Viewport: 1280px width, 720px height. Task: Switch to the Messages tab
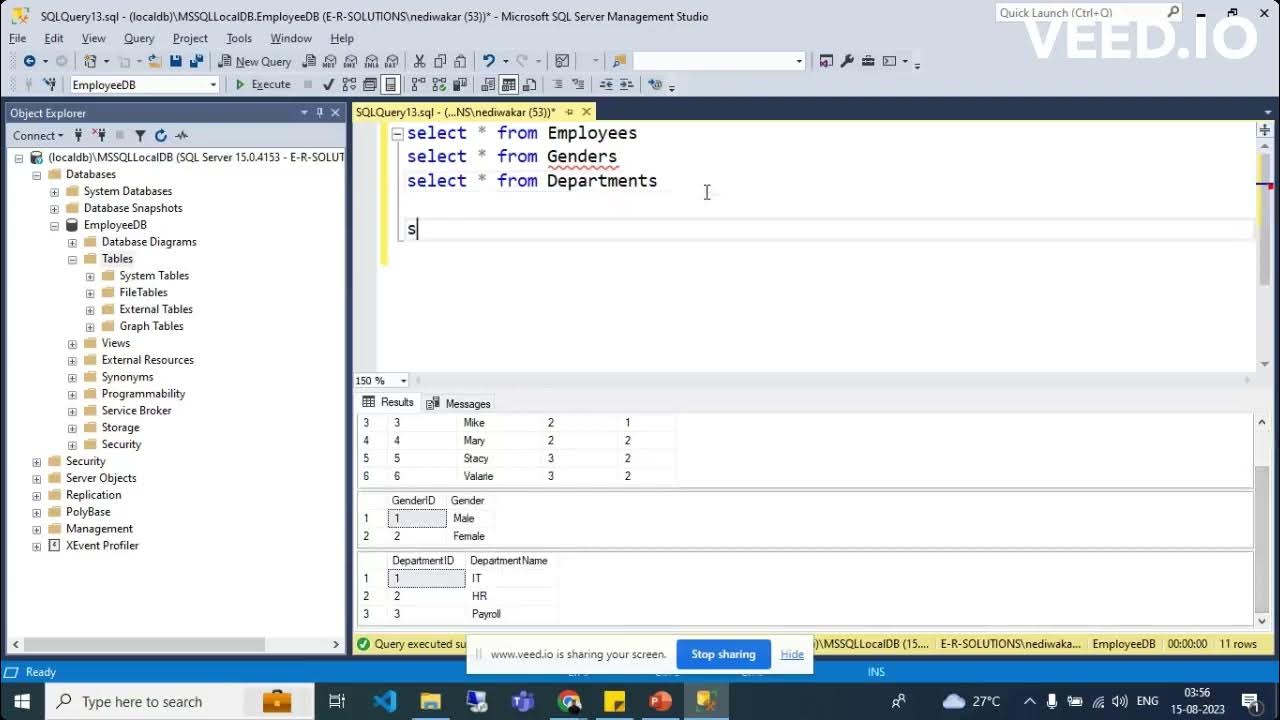pyautogui.click(x=458, y=403)
